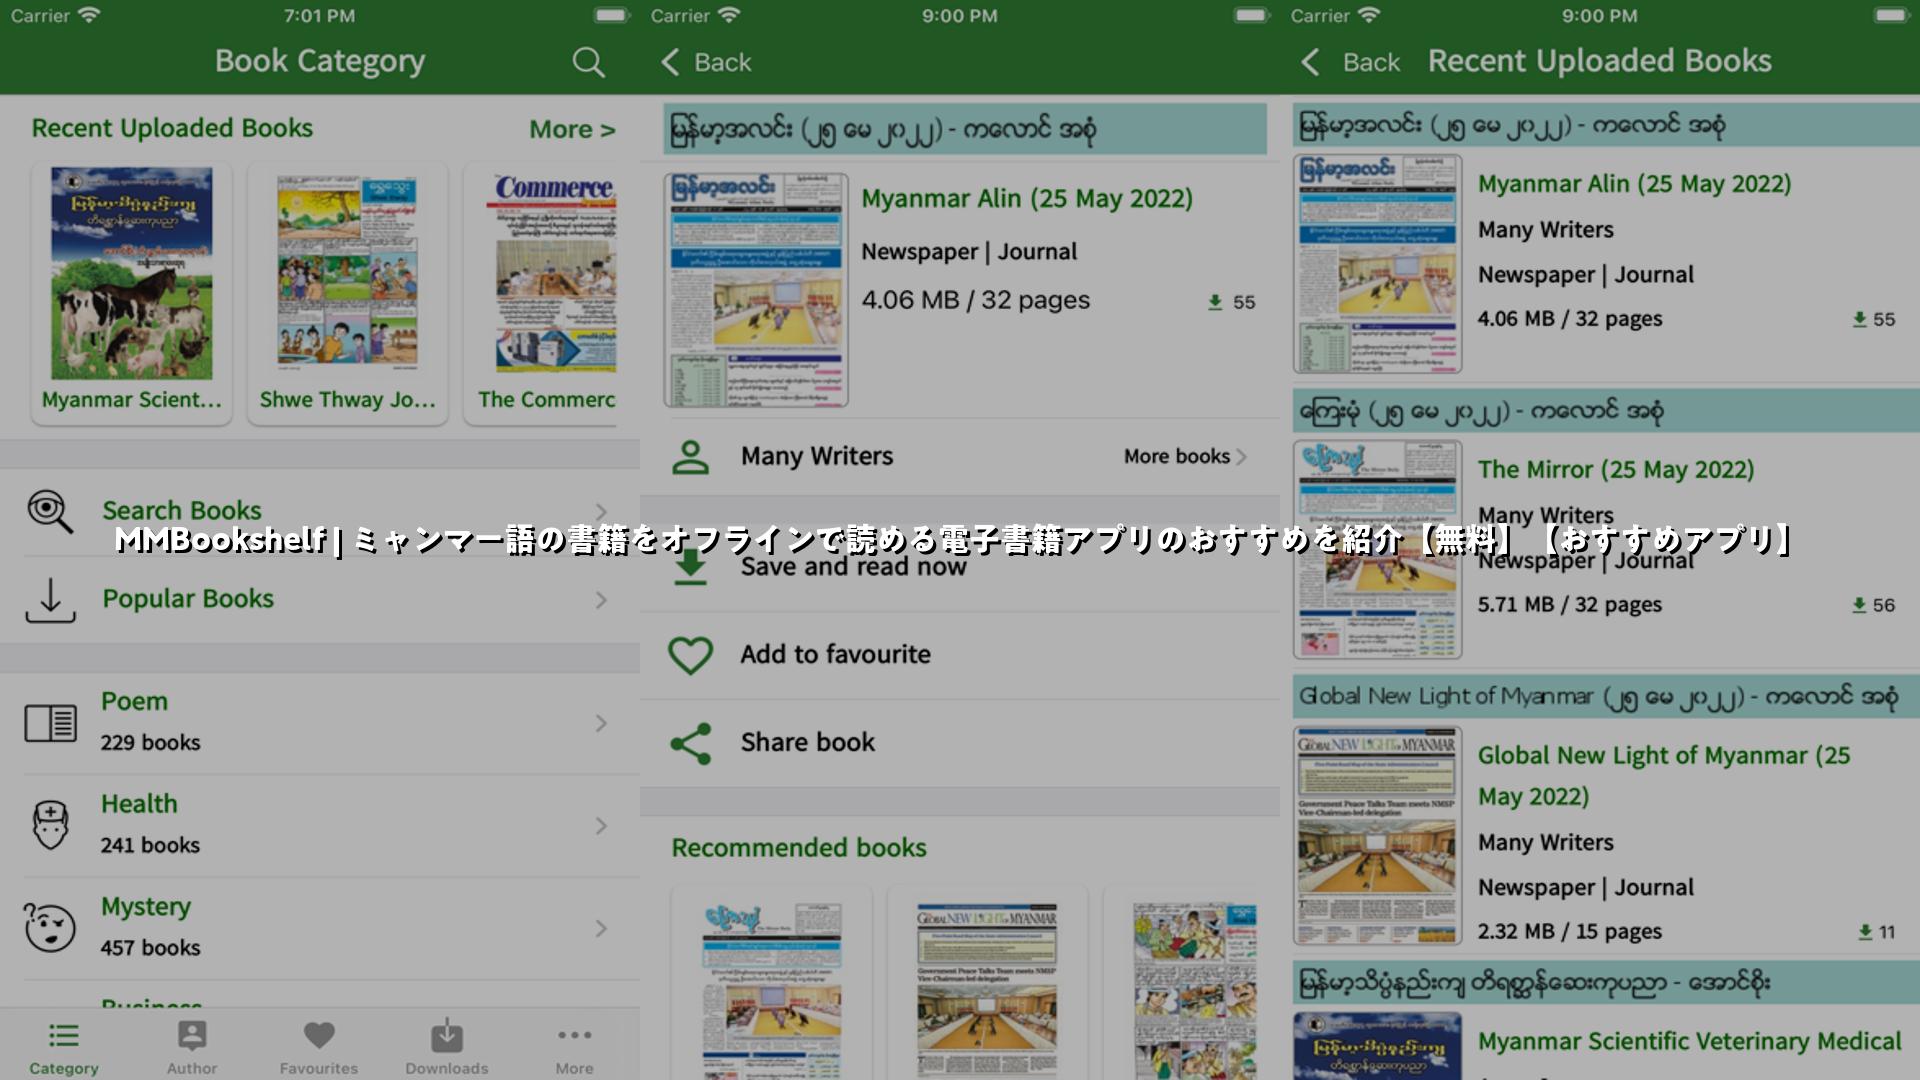Open the 'Health' category title

(139, 804)
